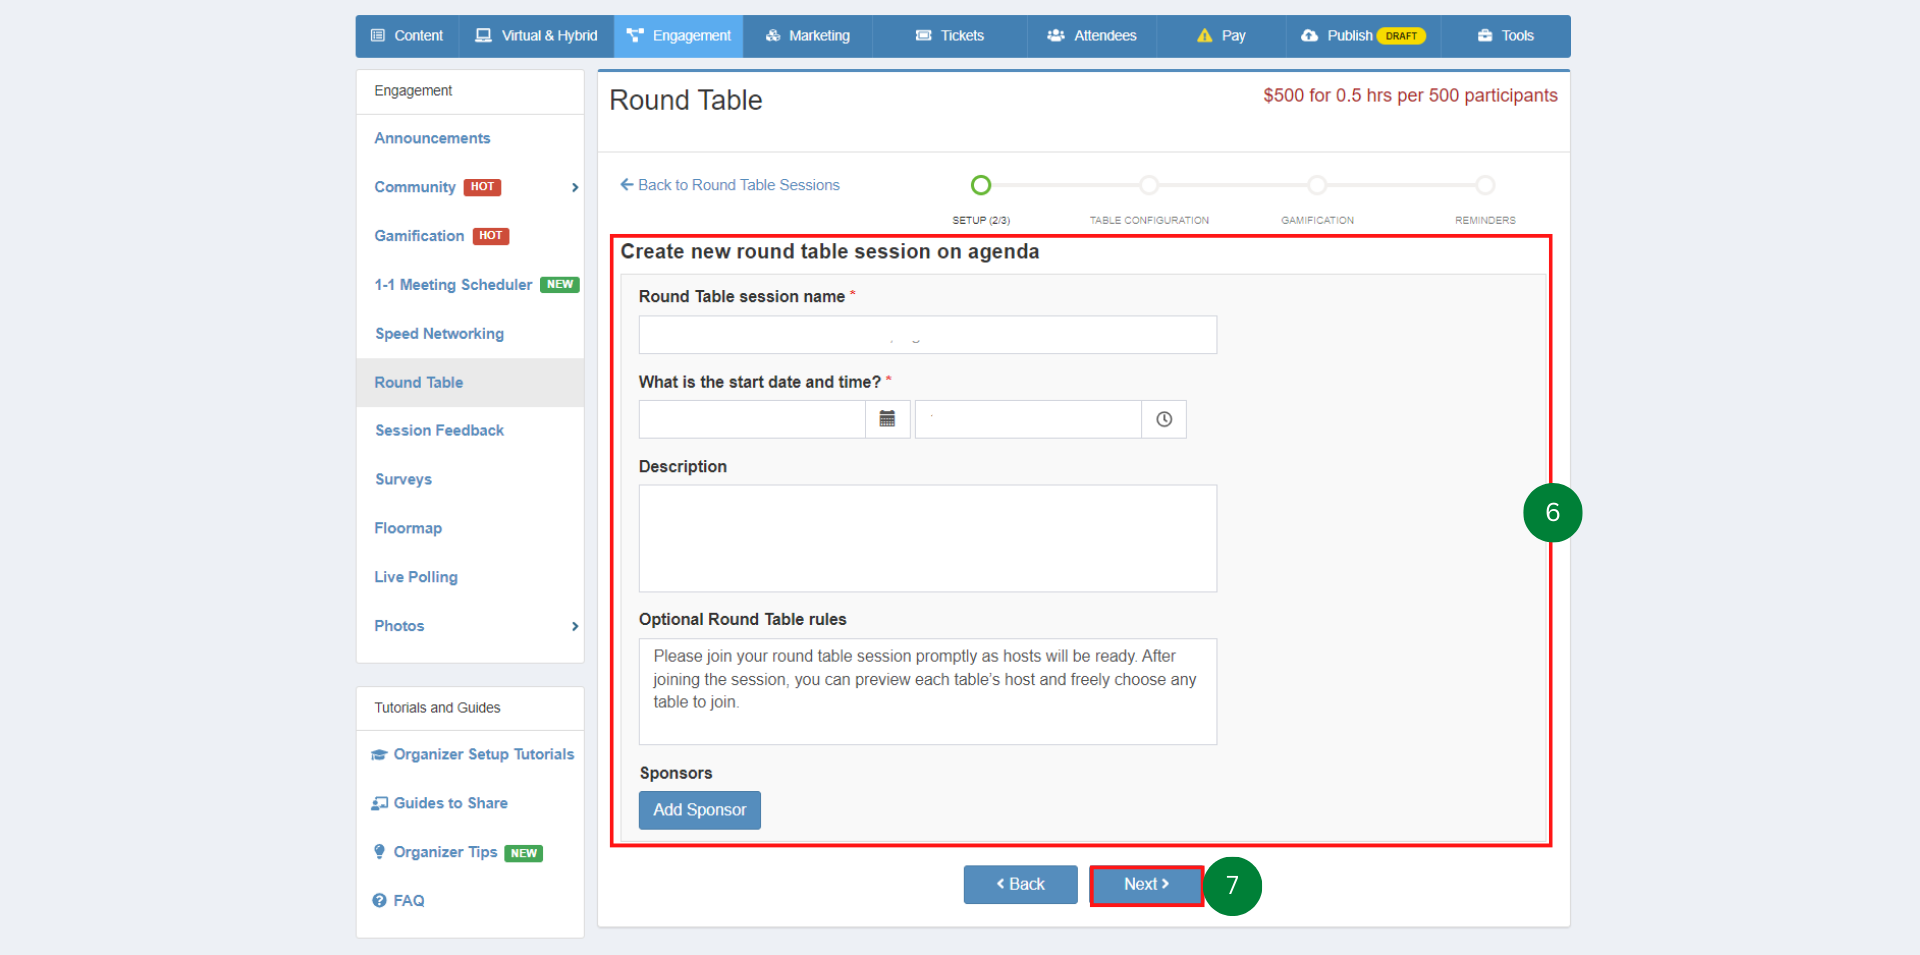The height and width of the screenshot is (955, 1920).
Task: Expand the Photos sidebar section
Action: 575,626
